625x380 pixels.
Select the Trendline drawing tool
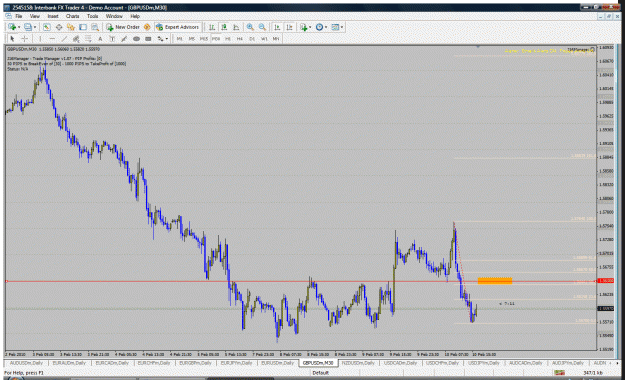tap(64, 39)
